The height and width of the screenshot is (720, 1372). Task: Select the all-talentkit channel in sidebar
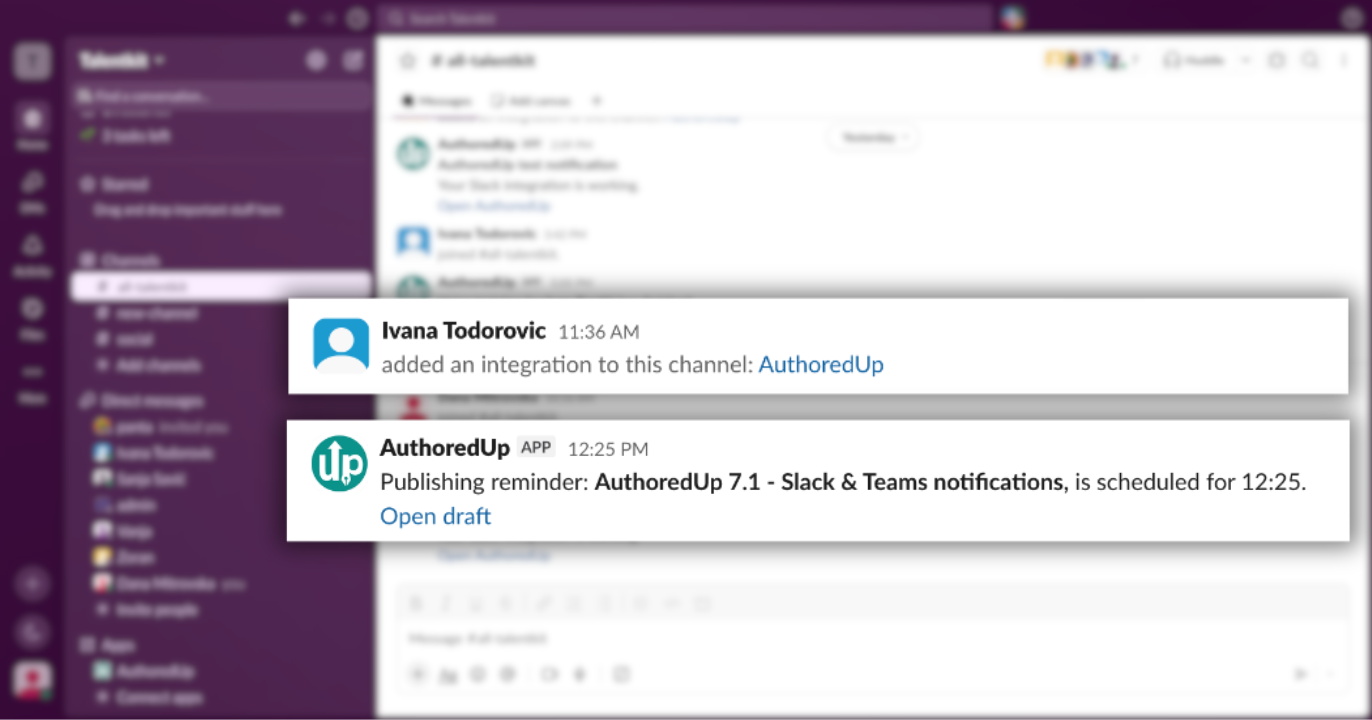coord(221,286)
